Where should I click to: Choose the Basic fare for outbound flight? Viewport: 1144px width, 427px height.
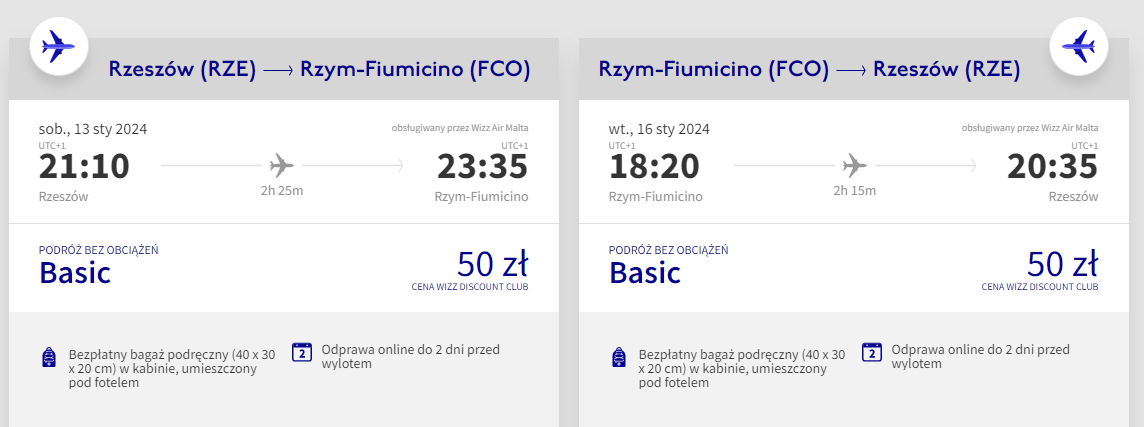point(75,272)
